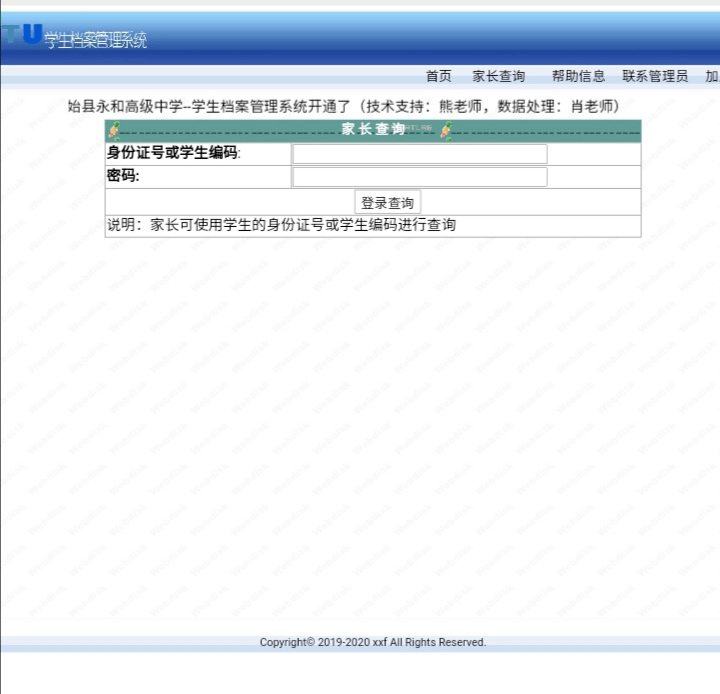Viewport: 720px width, 694px height.
Task: Focus the 密码 input field
Action: [420, 177]
